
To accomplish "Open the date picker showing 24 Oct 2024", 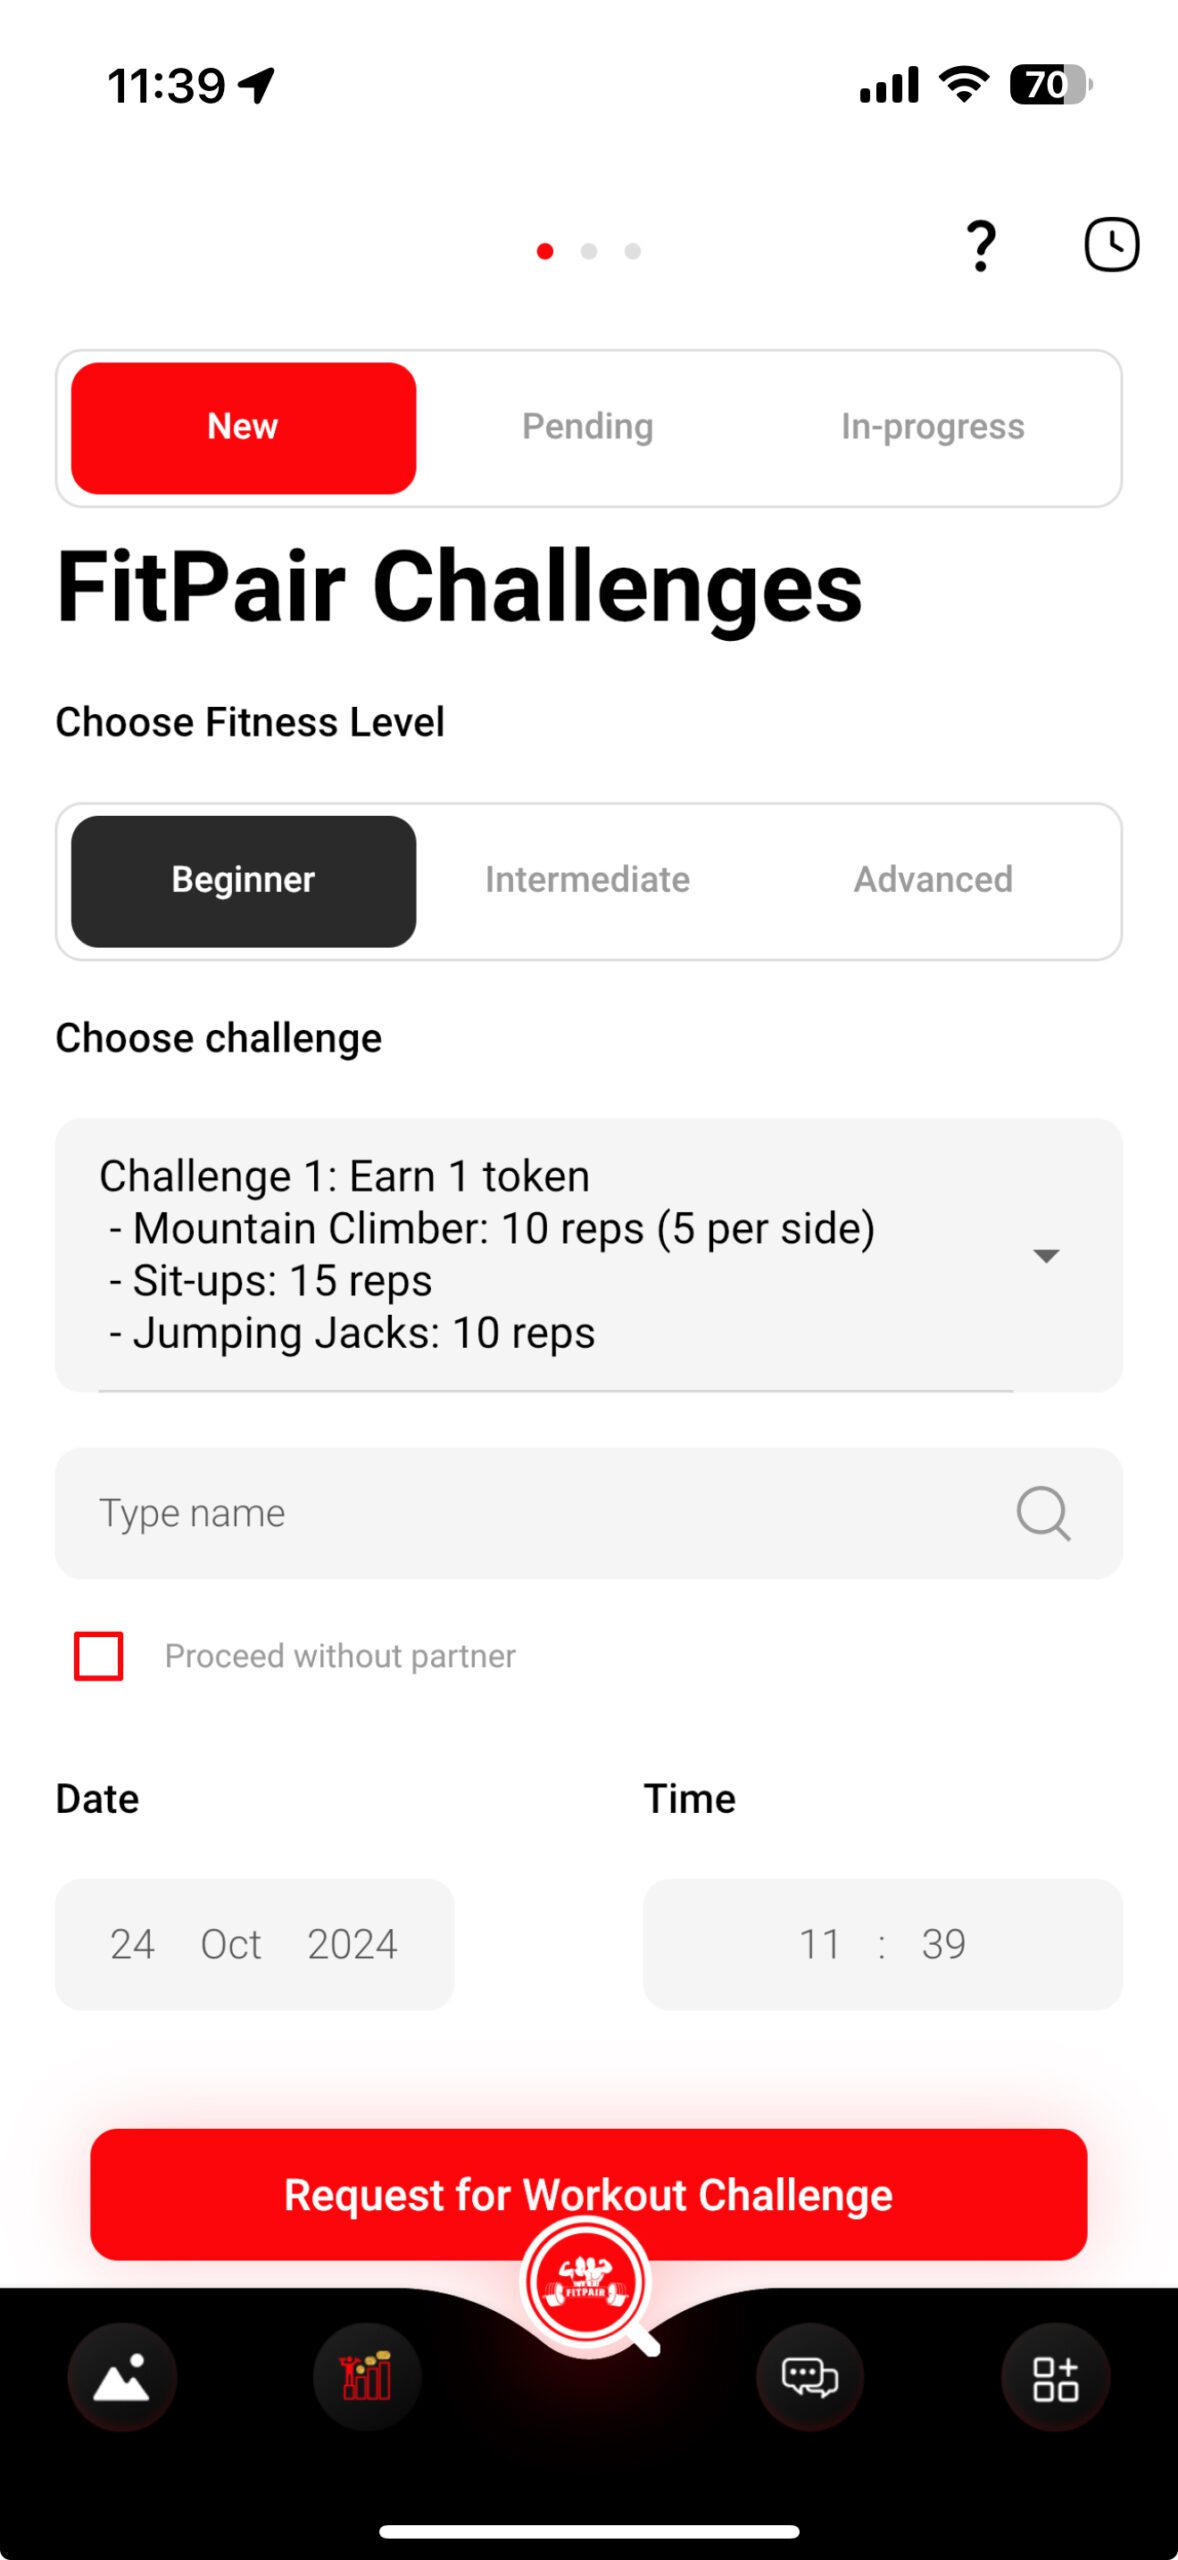I will point(254,1944).
